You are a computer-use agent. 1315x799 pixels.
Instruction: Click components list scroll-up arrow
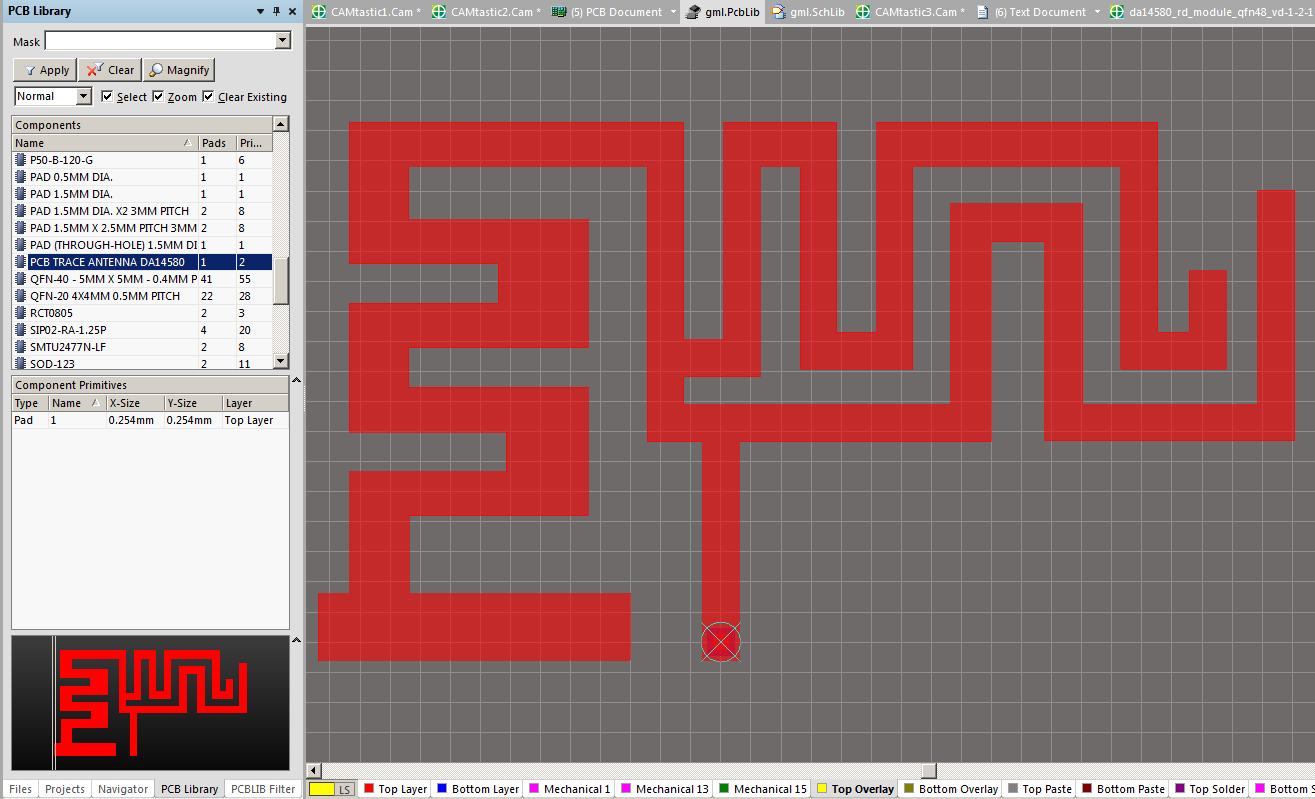coord(281,125)
